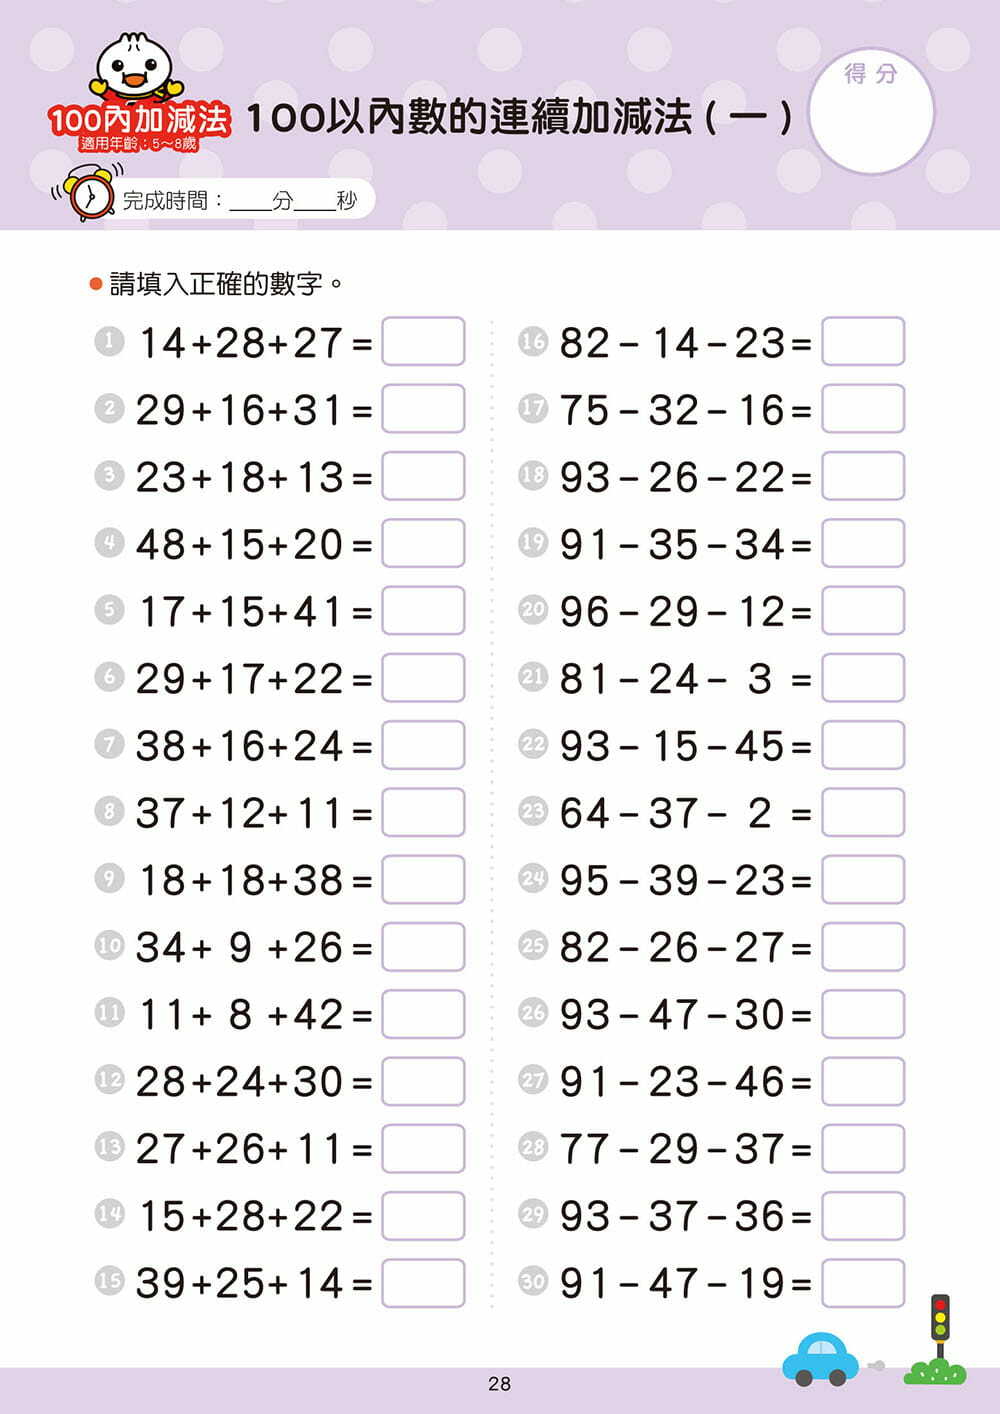The height and width of the screenshot is (1414, 1000).
Task: Click the green bush under traffic light
Action: (x=936, y=1372)
